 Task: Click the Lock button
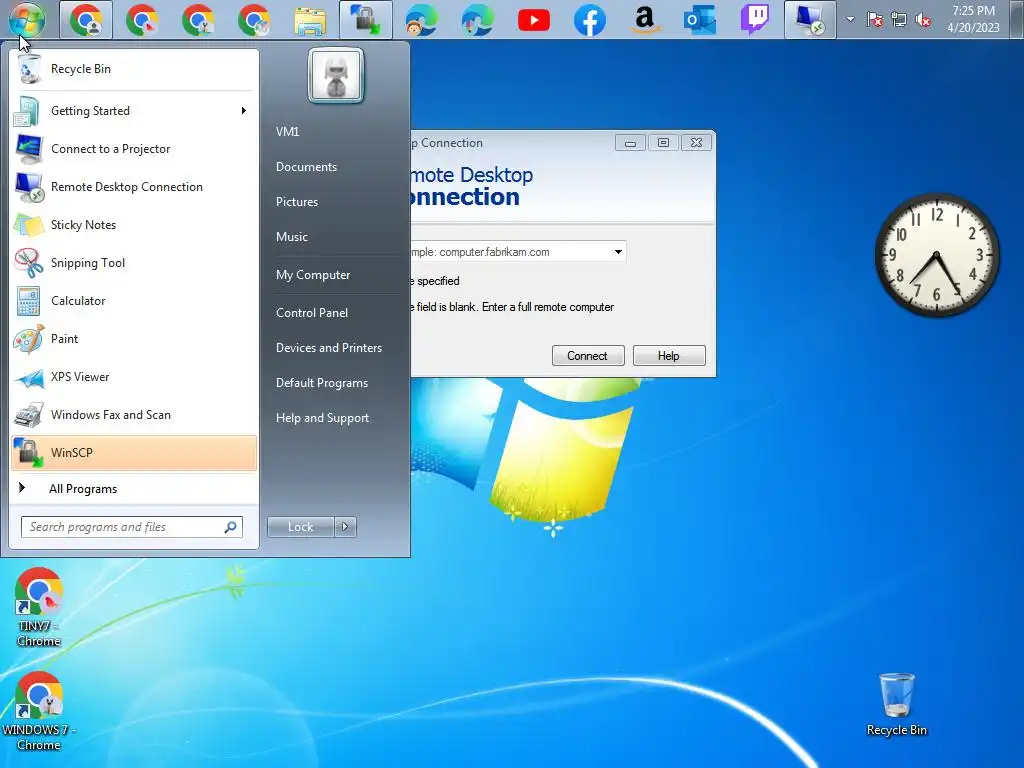click(301, 527)
